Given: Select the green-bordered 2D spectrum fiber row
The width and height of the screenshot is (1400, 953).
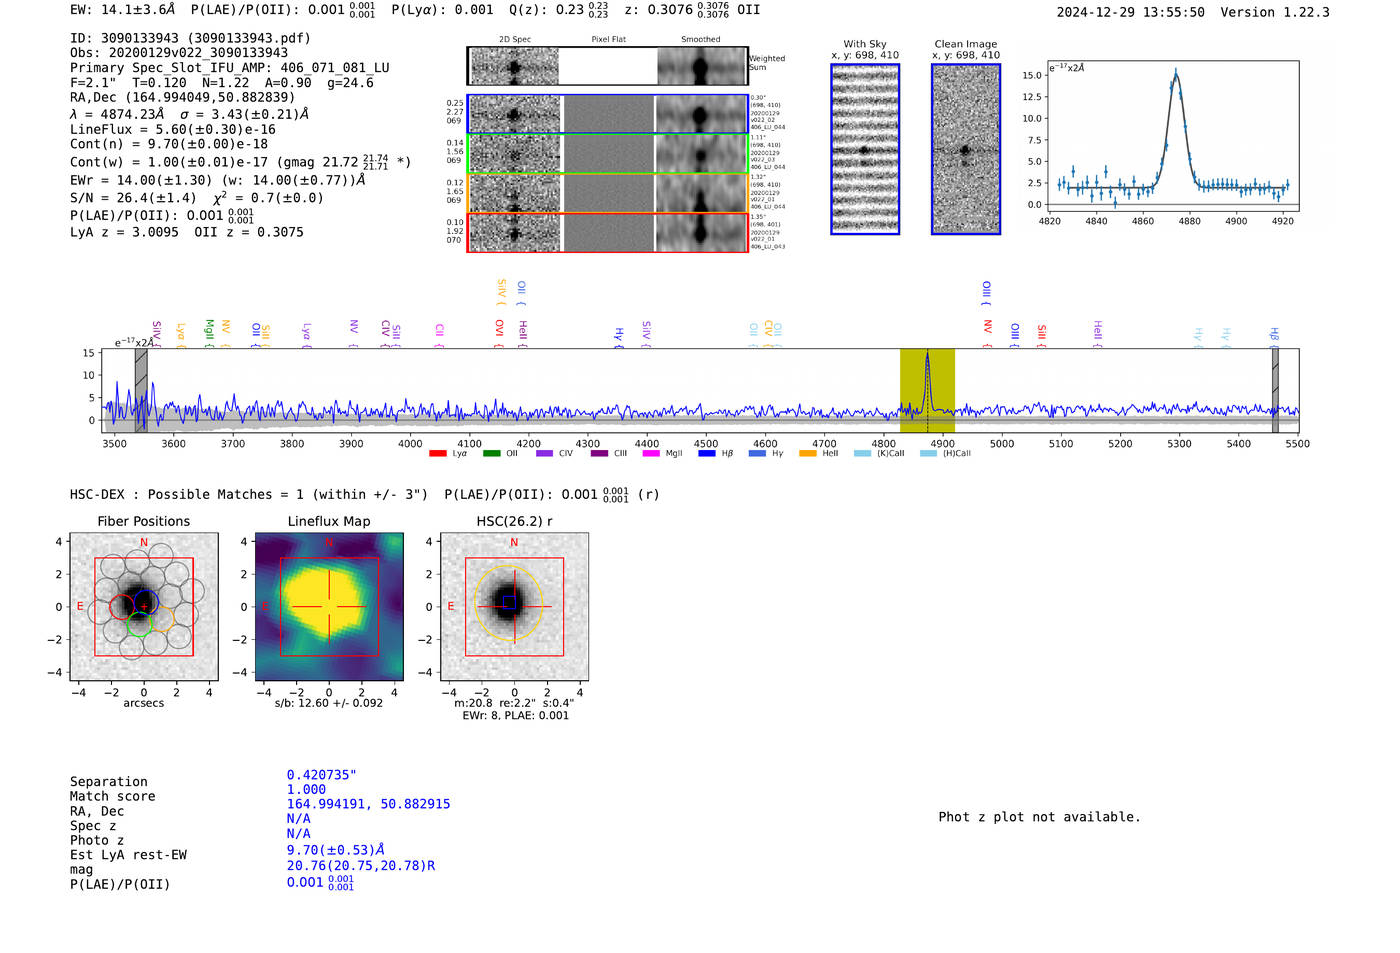Looking at the screenshot, I should pos(608,154).
